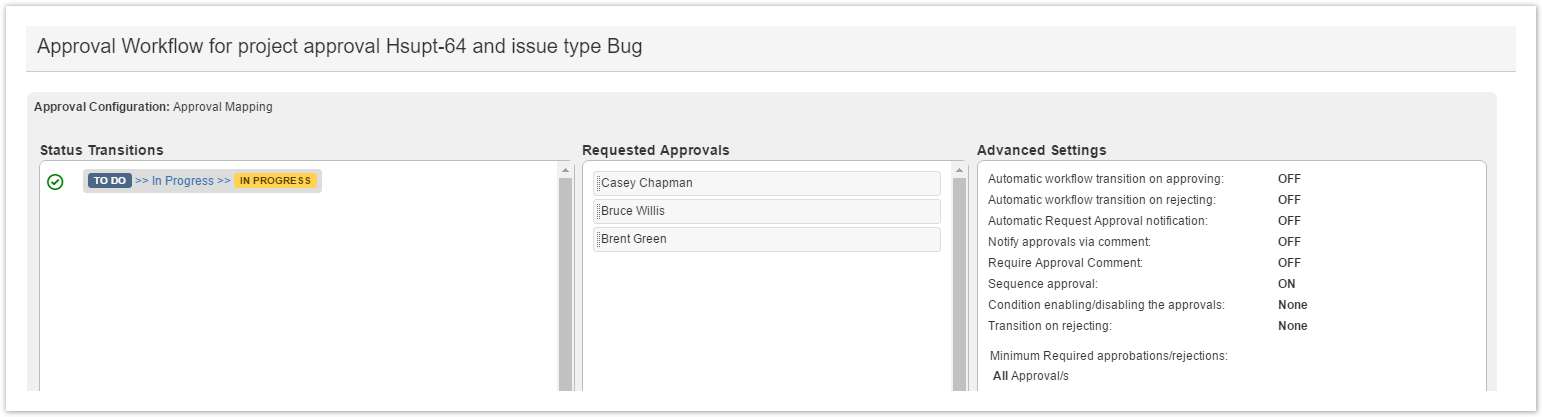
Task: Click the yellow IN PROGRESS status badge
Action: pos(275,181)
